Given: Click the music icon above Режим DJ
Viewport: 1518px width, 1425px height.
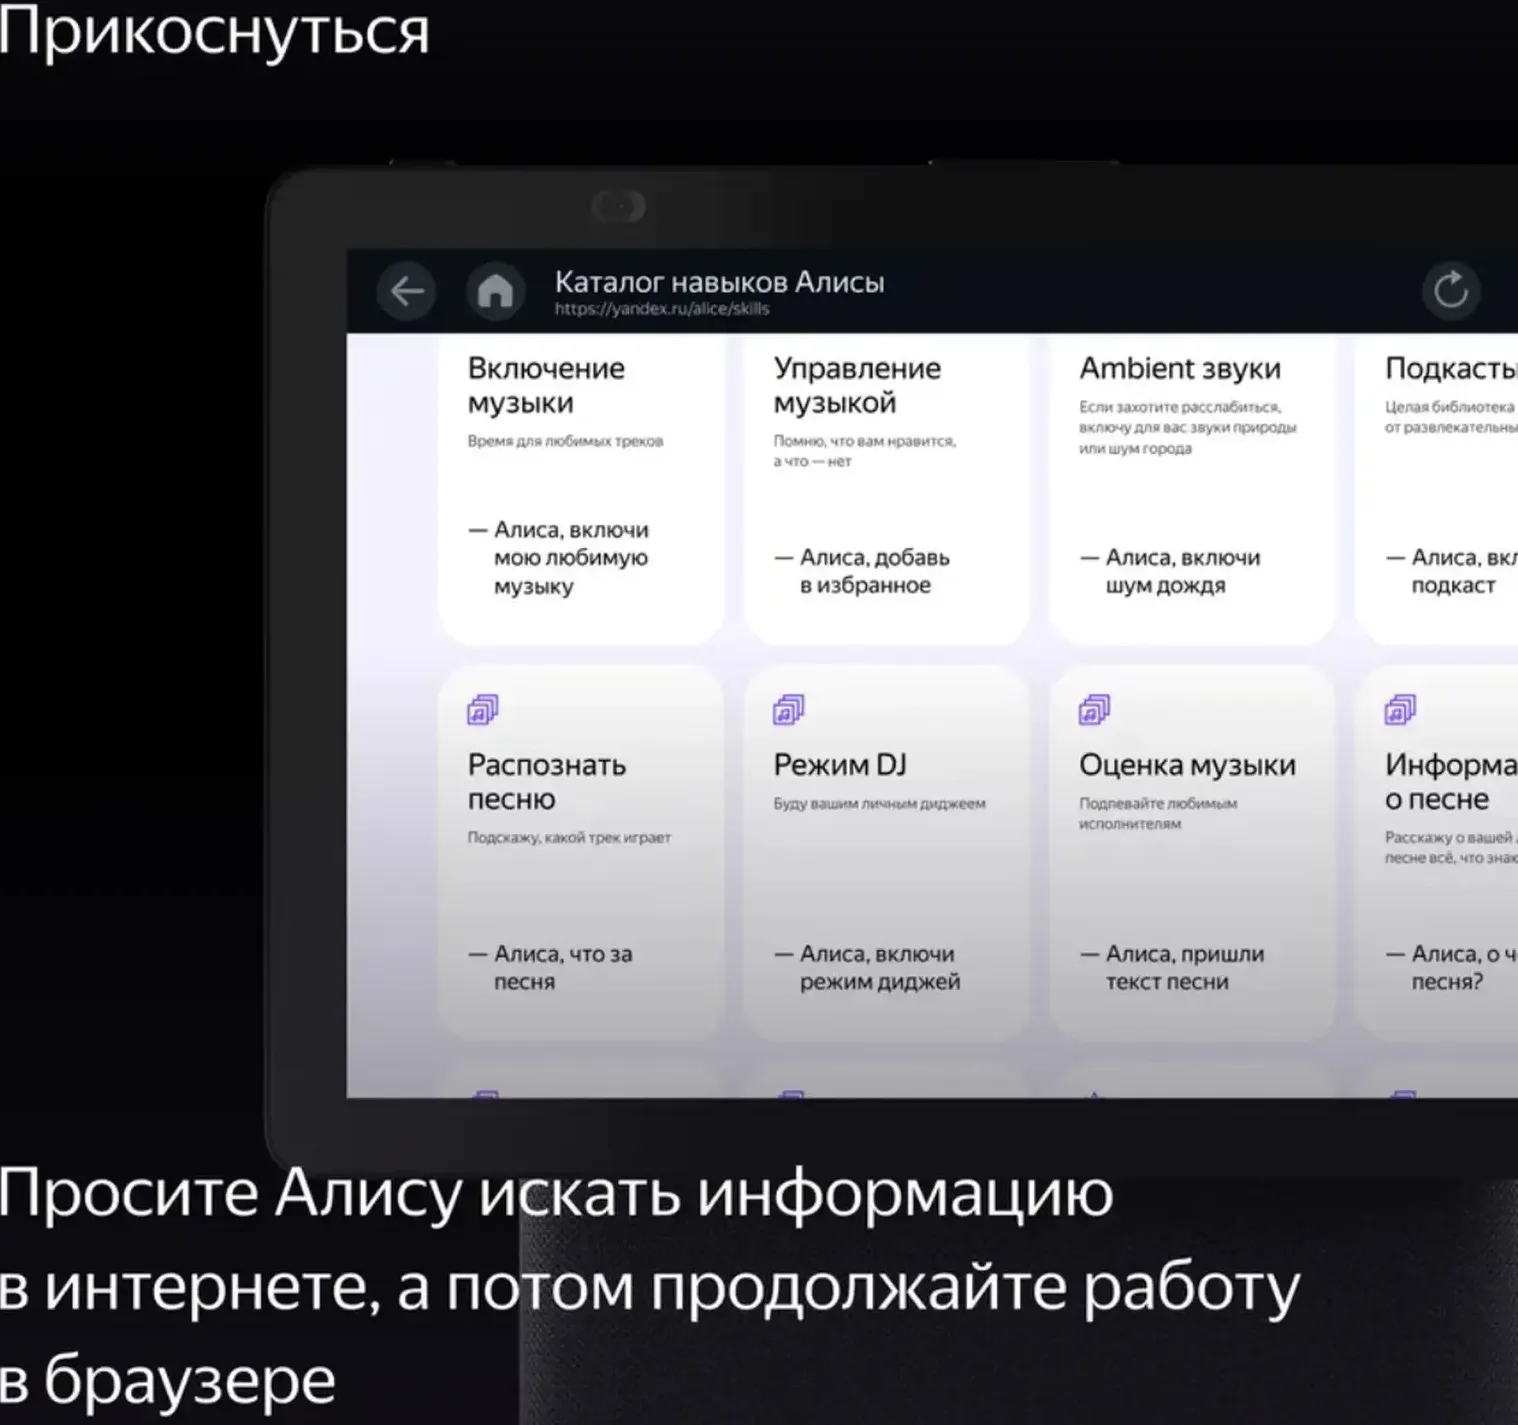Looking at the screenshot, I should click(x=789, y=710).
